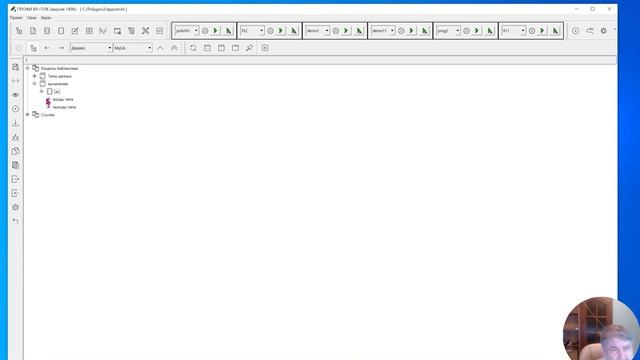The width and height of the screenshot is (640, 360).
Task: Open the Окна menu
Action: [31, 18]
